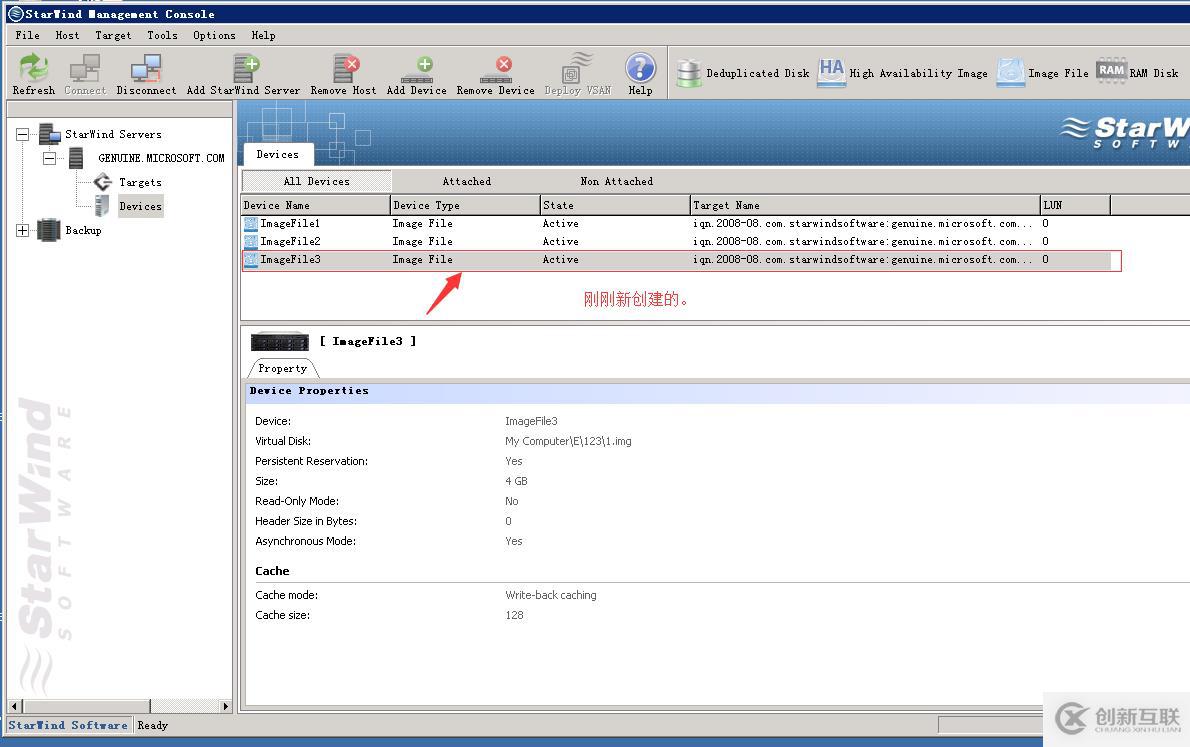Open the Property tab
The image size is (1190, 747).
pyautogui.click(x=283, y=368)
